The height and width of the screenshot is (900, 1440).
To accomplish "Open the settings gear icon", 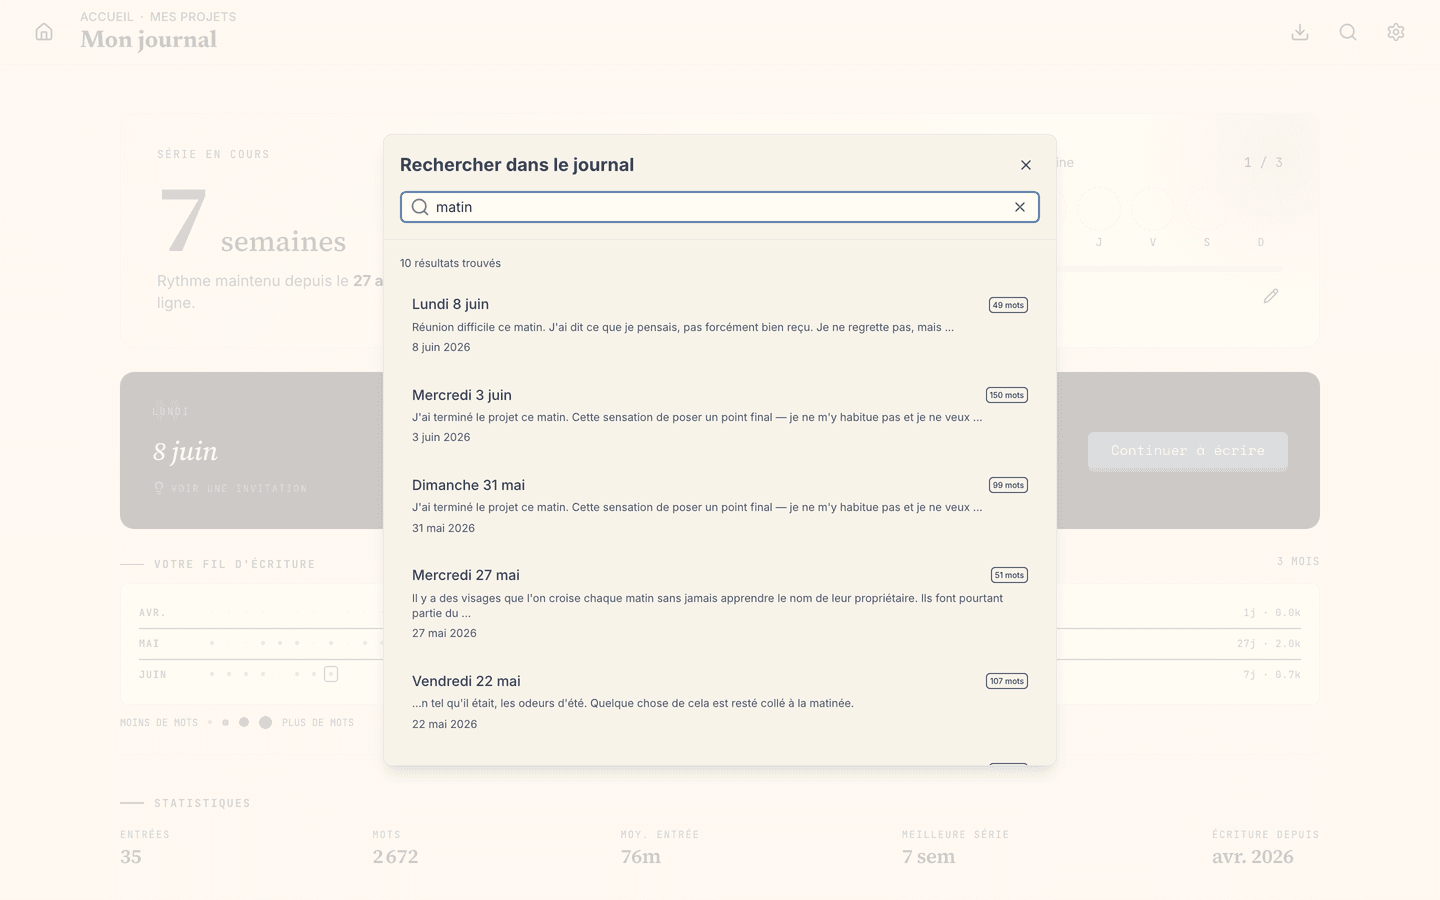I will (1396, 32).
